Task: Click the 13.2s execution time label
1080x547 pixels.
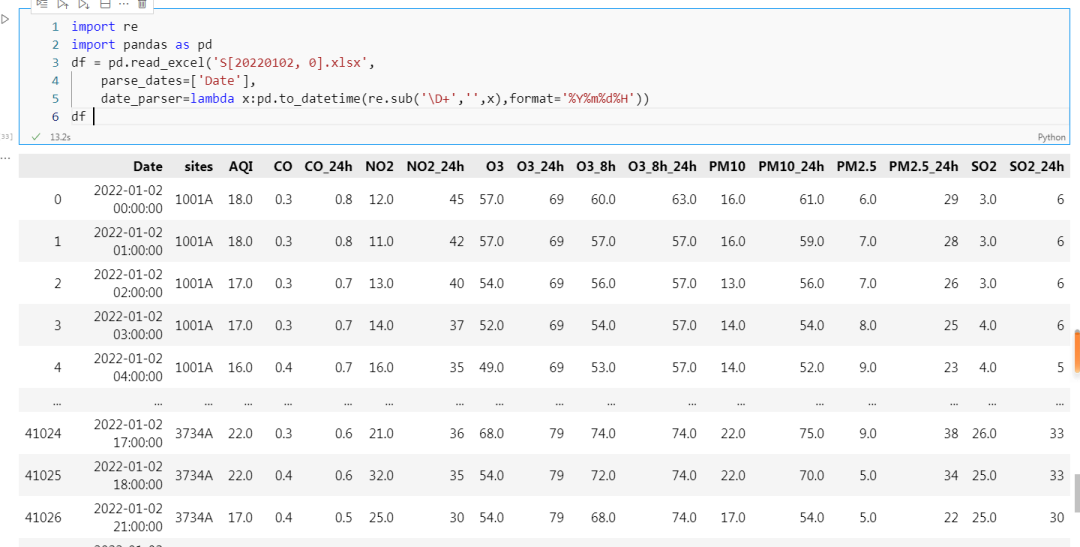Action: point(60,136)
